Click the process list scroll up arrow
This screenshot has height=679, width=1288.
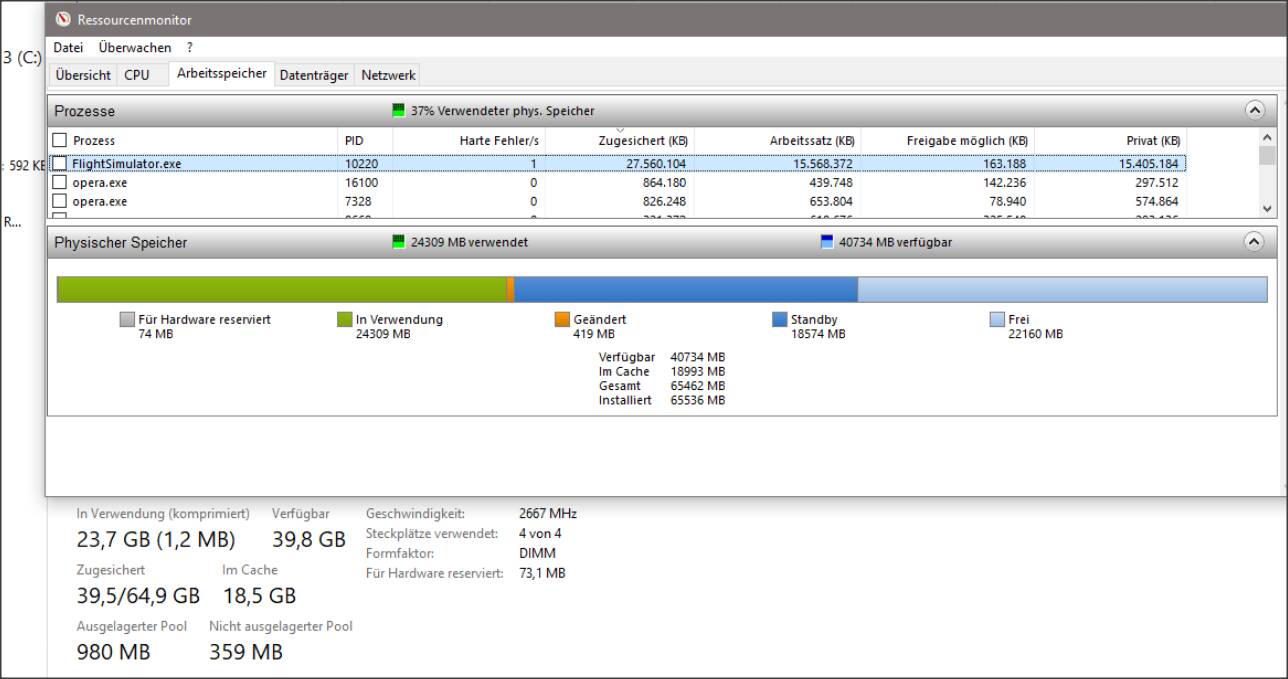point(1267,137)
